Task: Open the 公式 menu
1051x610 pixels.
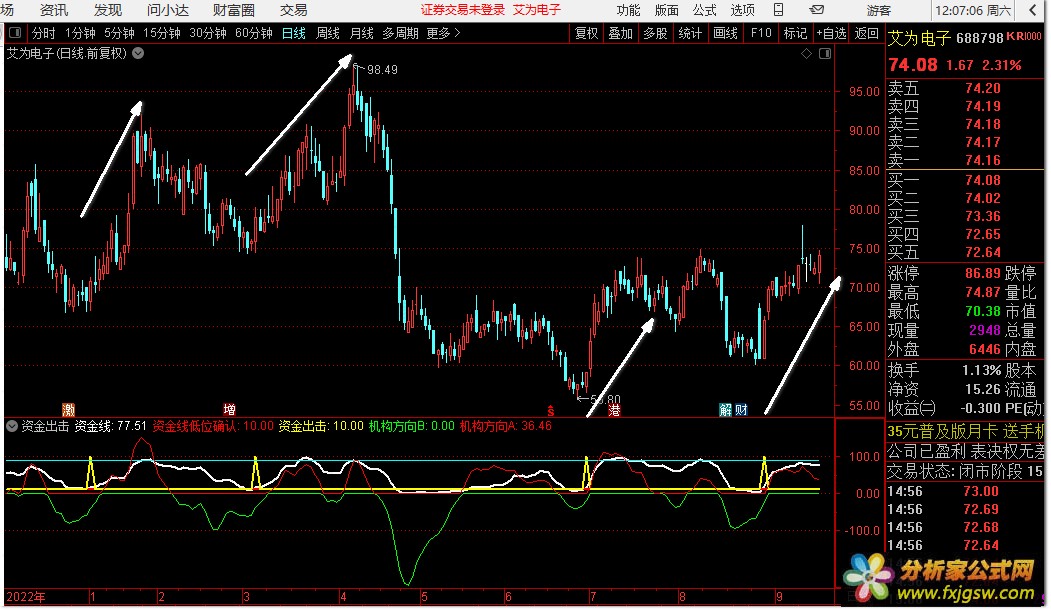Action: click(704, 10)
